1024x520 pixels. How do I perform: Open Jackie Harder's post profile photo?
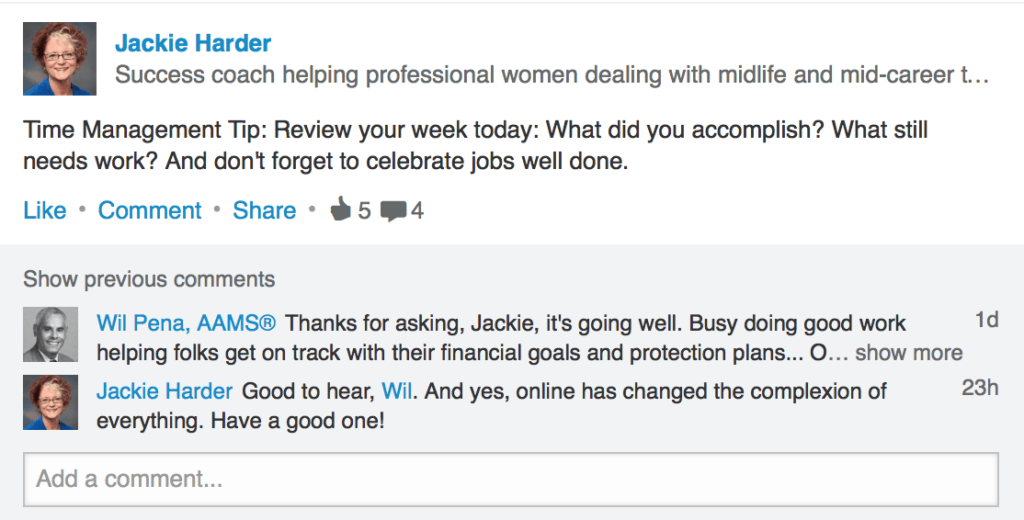59,59
